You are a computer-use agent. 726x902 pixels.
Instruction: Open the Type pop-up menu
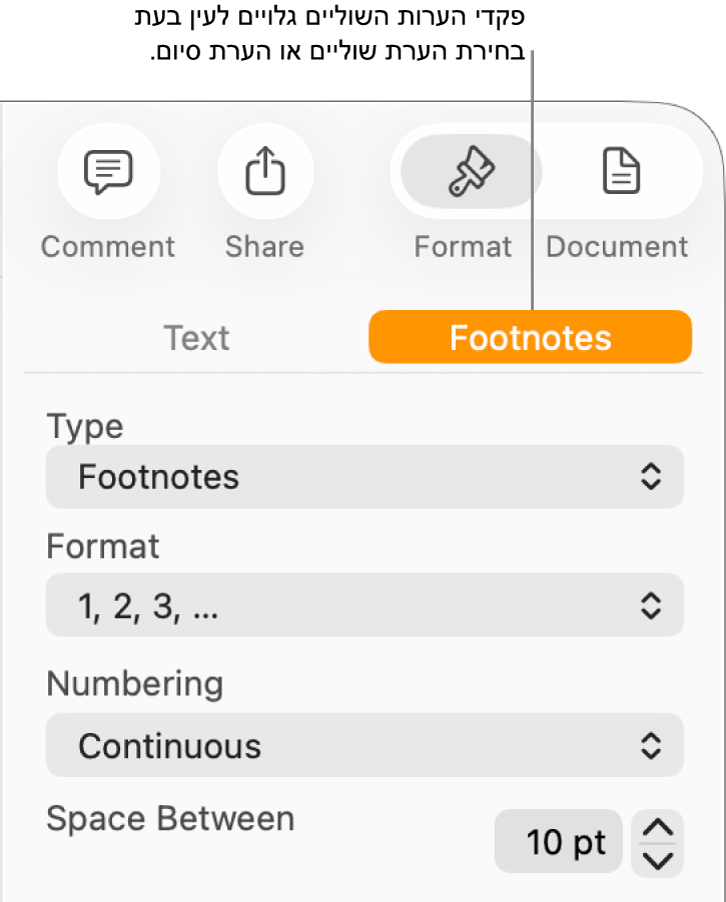364,477
